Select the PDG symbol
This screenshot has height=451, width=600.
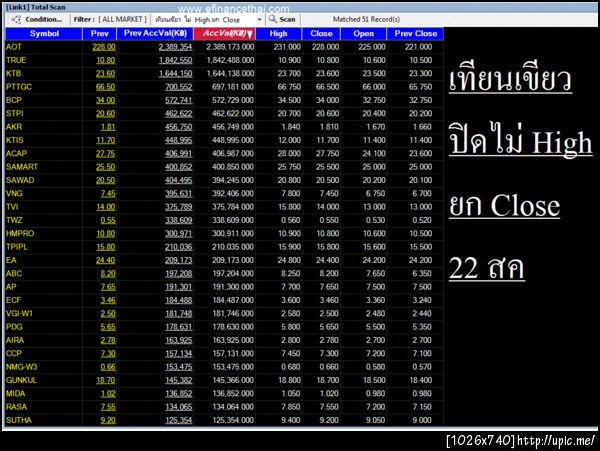(x=14, y=327)
